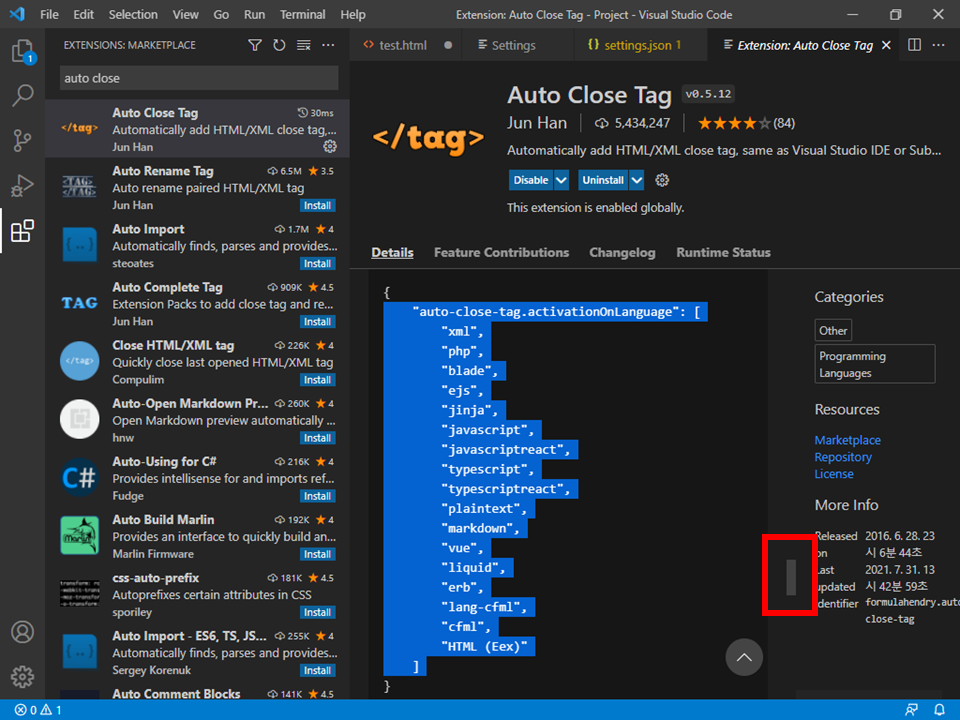Screen dimensions: 960x720
Task: Install the Auto-Using for C# extension
Action: [317, 496]
